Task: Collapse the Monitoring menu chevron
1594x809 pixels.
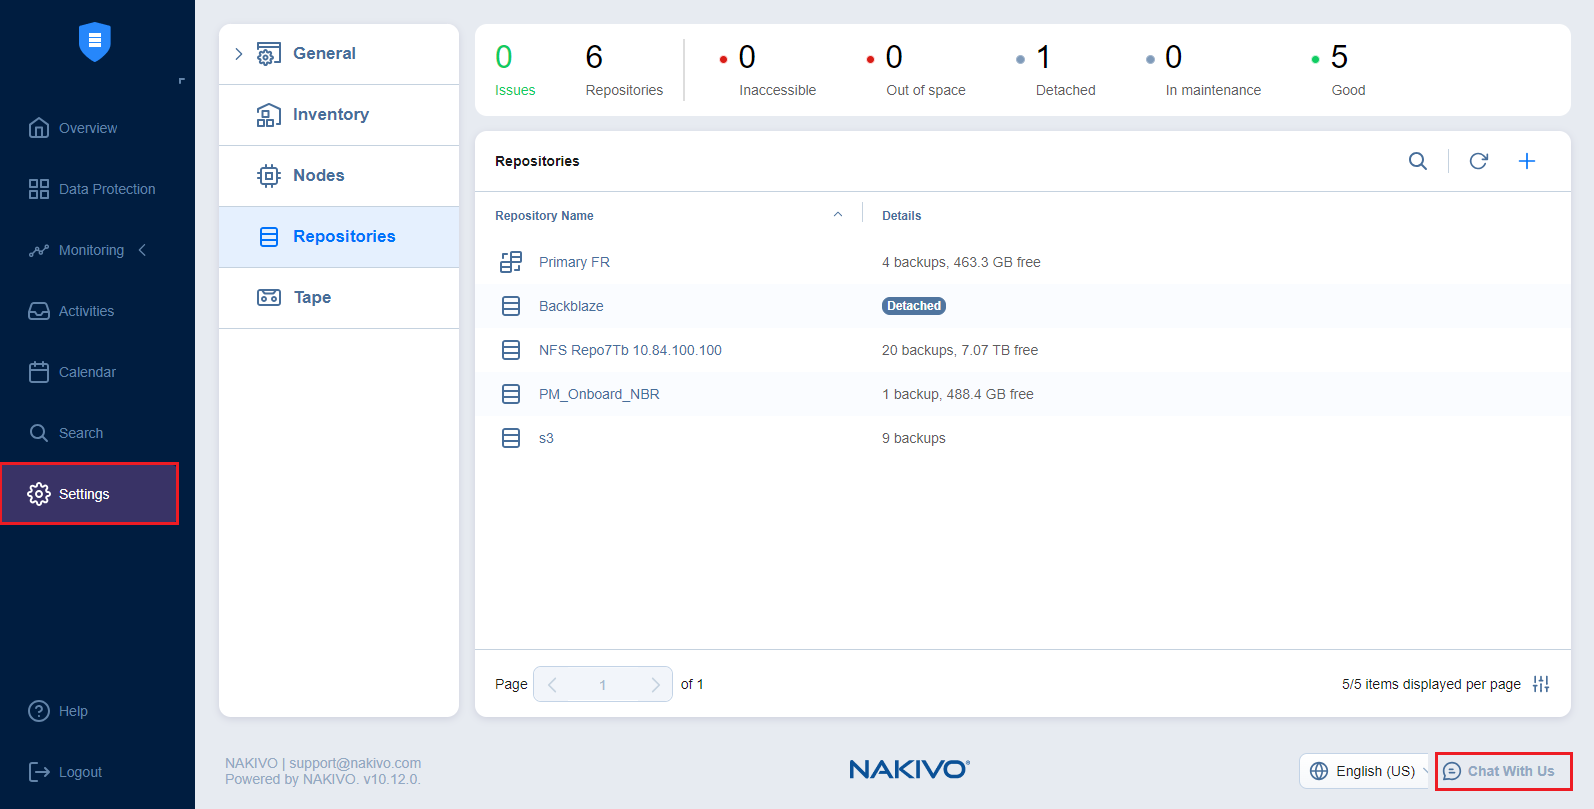Action: click(x=142, y=250)
